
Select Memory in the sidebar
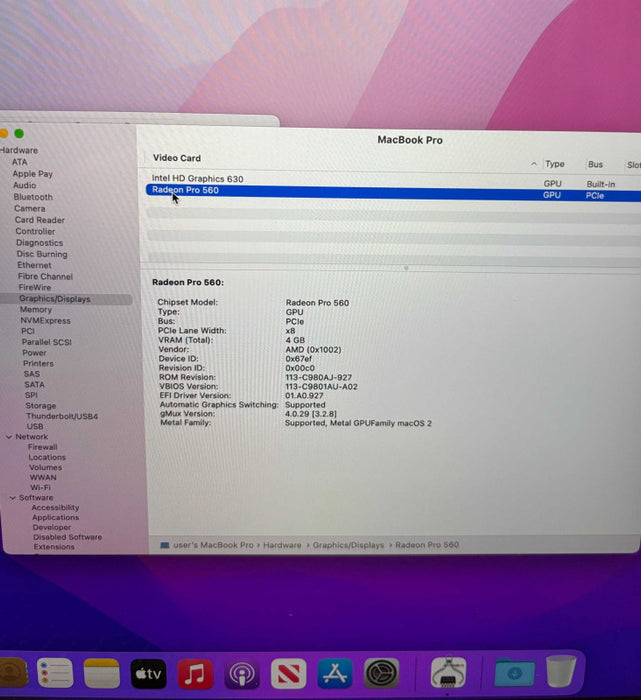click(x=36, y=309)
